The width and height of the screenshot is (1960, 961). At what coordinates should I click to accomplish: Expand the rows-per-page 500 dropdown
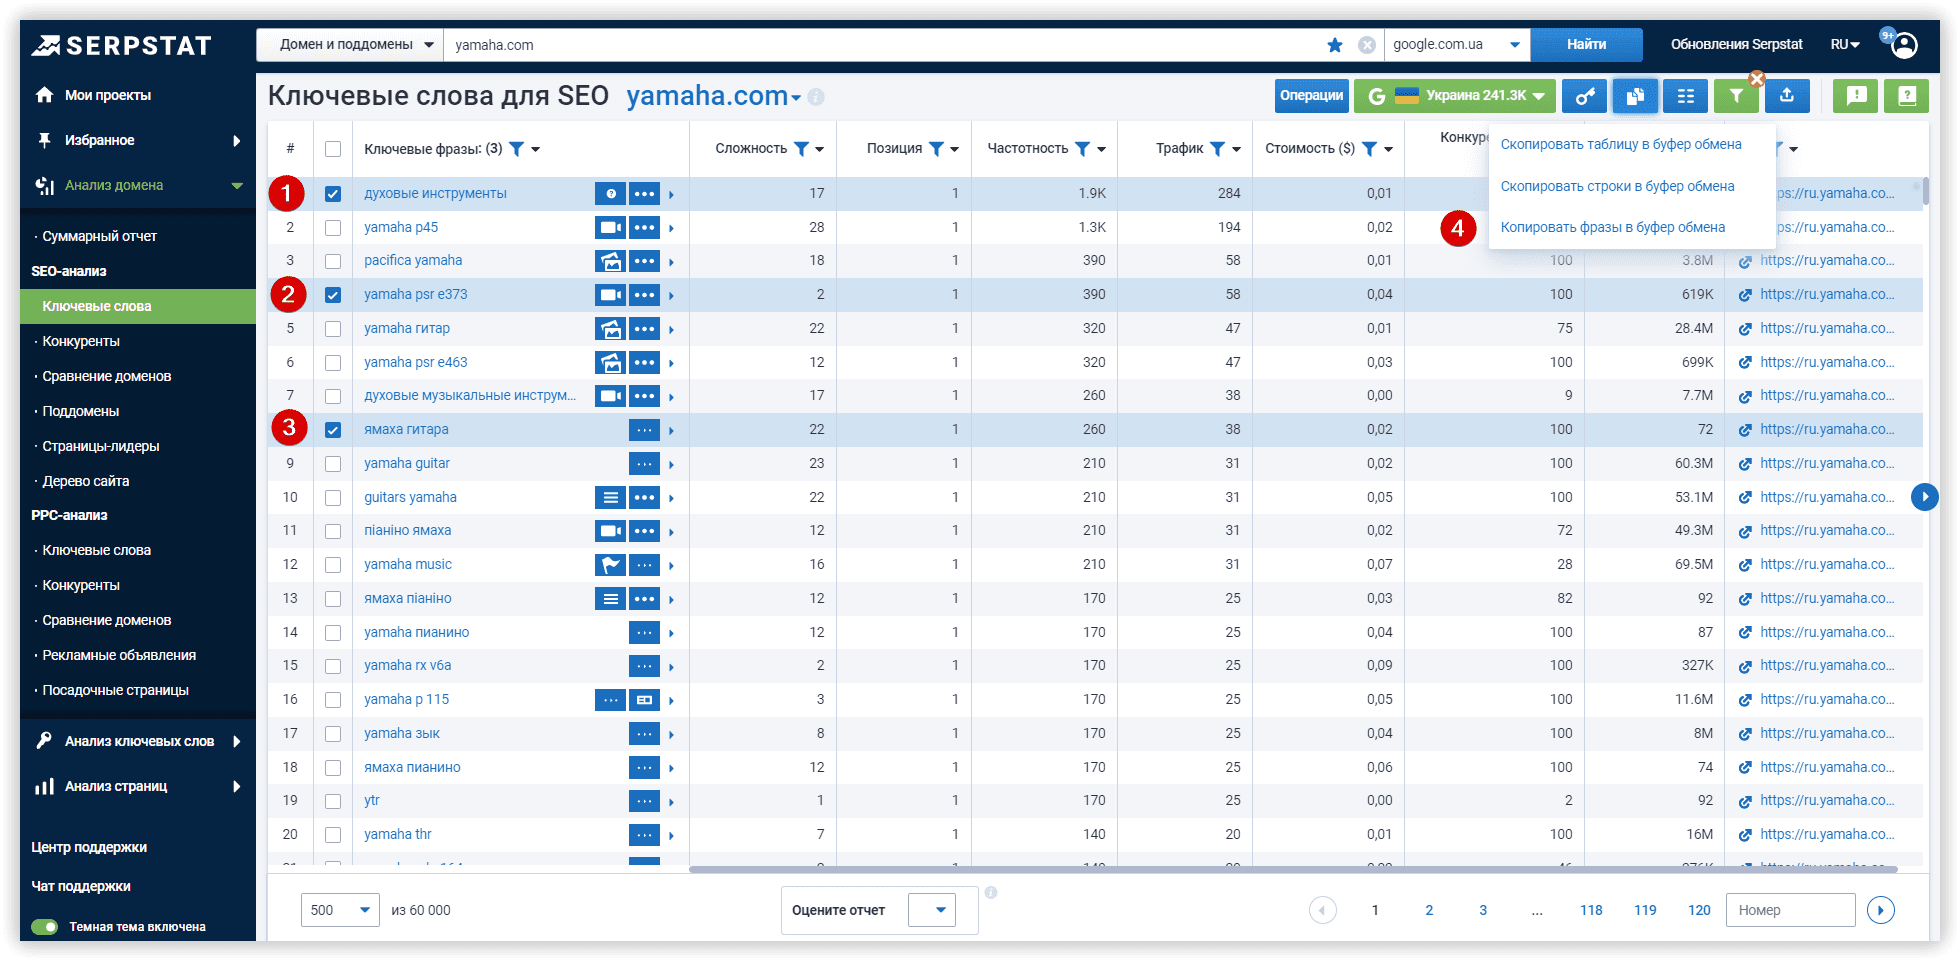340,910
